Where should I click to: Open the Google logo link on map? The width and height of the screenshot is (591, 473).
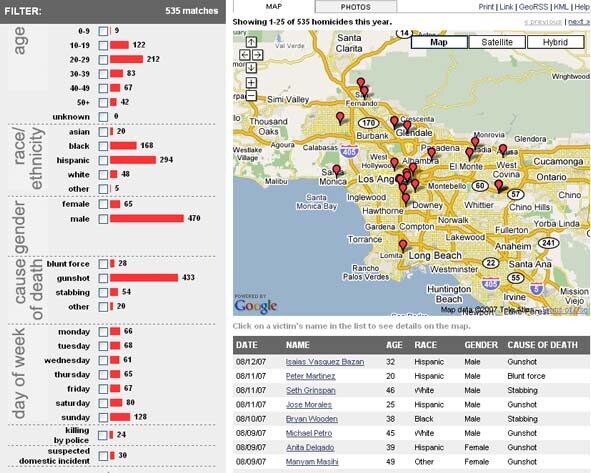(256, 306)
